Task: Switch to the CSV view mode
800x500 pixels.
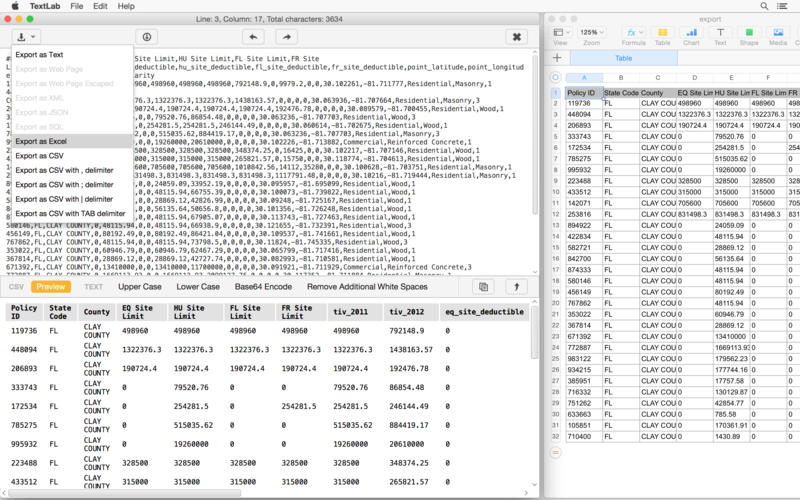Action: click(16, 287)
